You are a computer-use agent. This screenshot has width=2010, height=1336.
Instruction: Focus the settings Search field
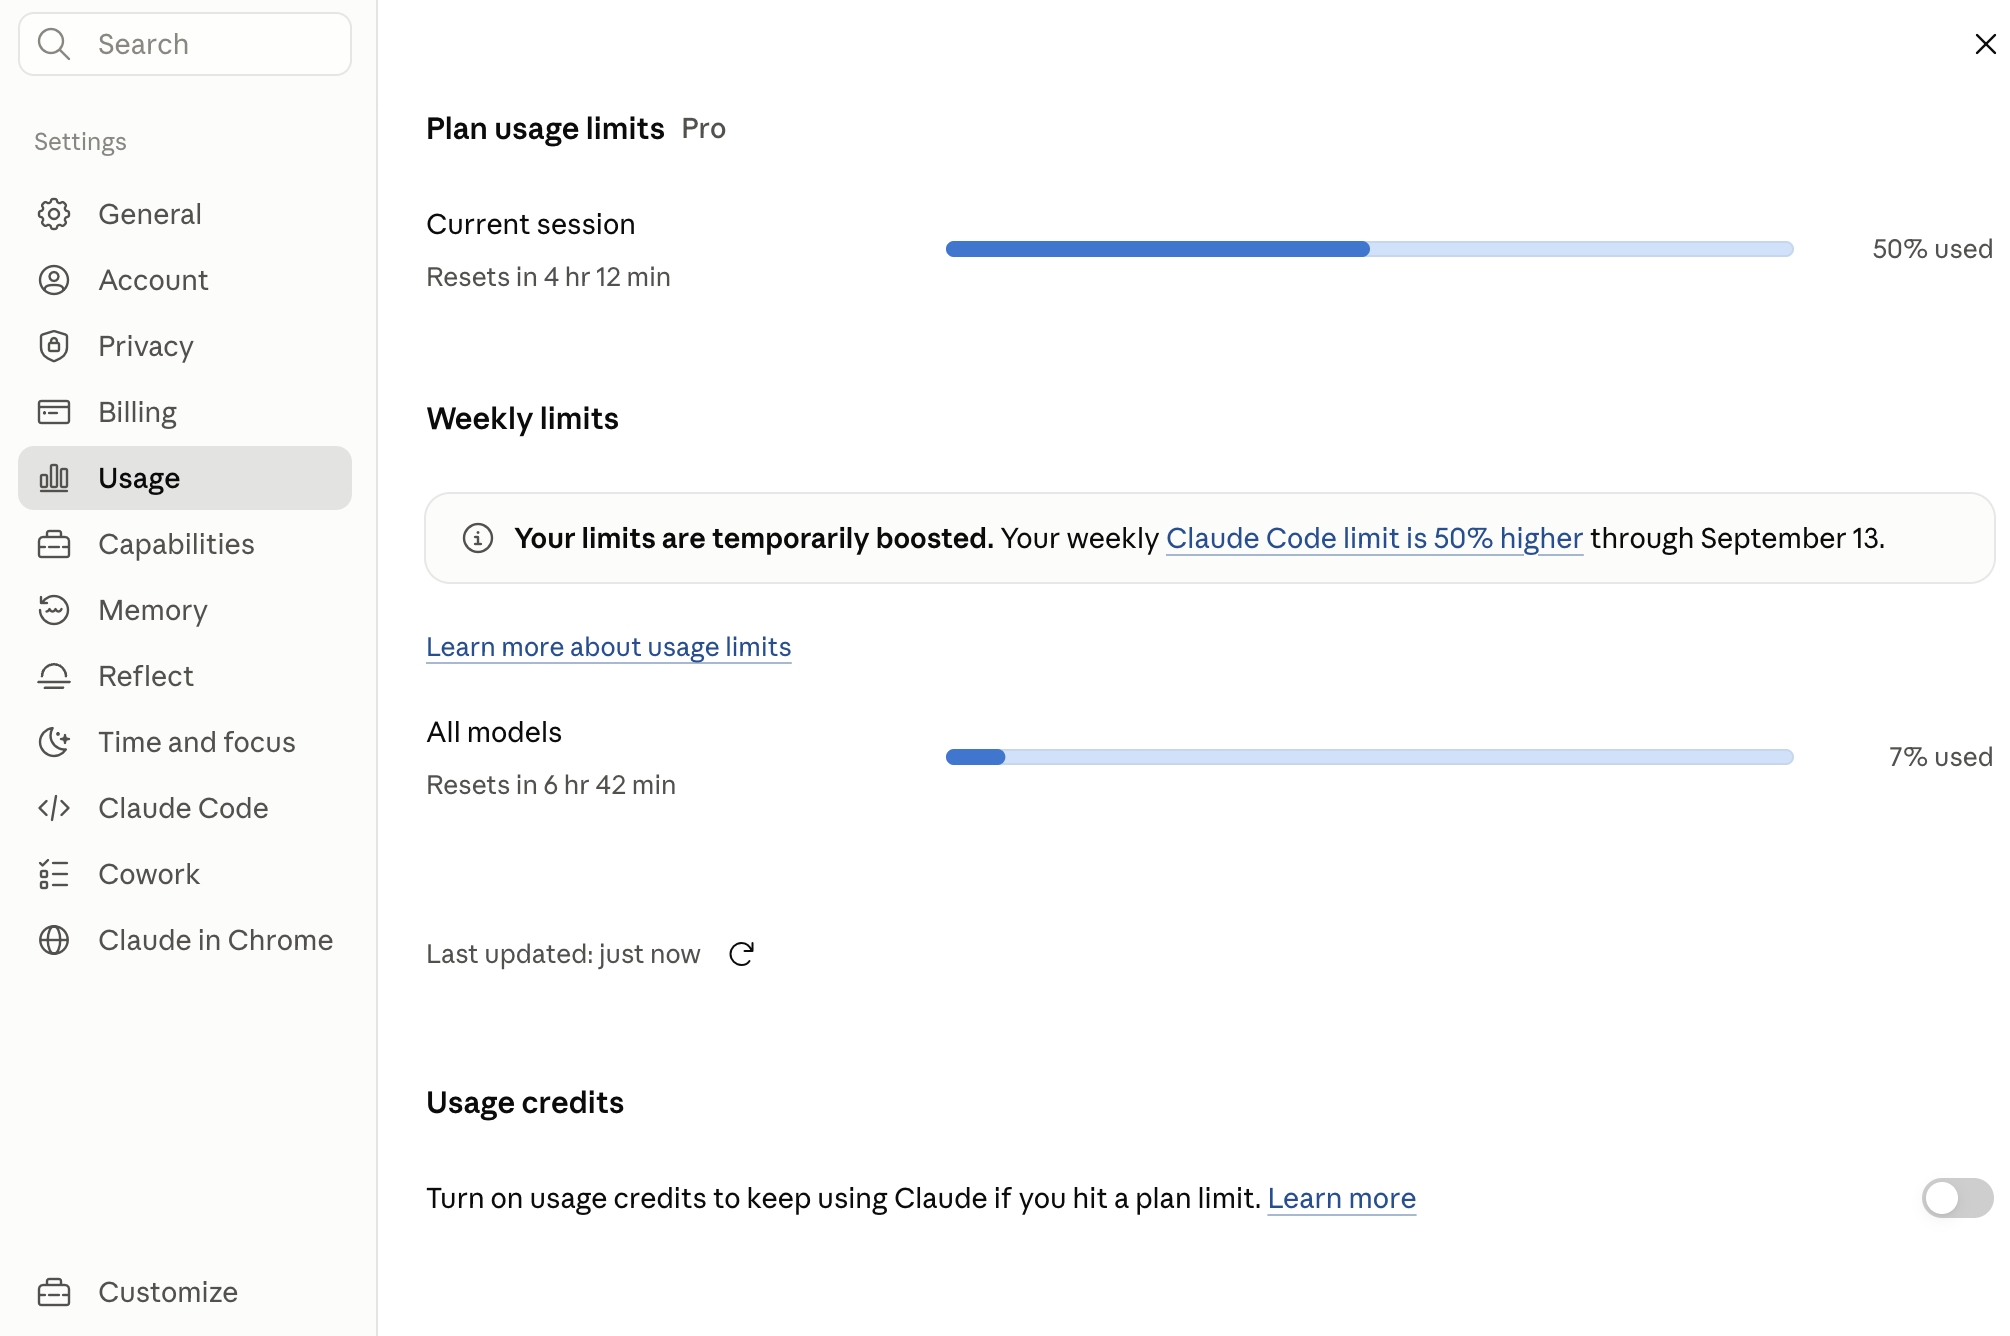(x=185, y=44)
